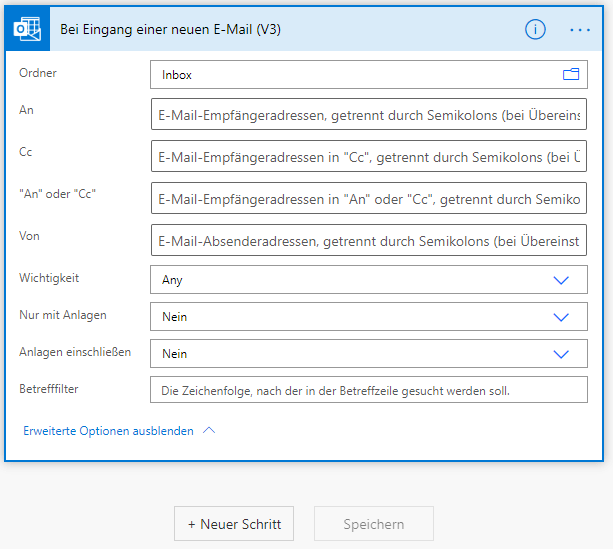Image resolution: width=613 pixels, height=549 pixels.
Task: Open the three-dots menu of the trigger
Action: 580,30
